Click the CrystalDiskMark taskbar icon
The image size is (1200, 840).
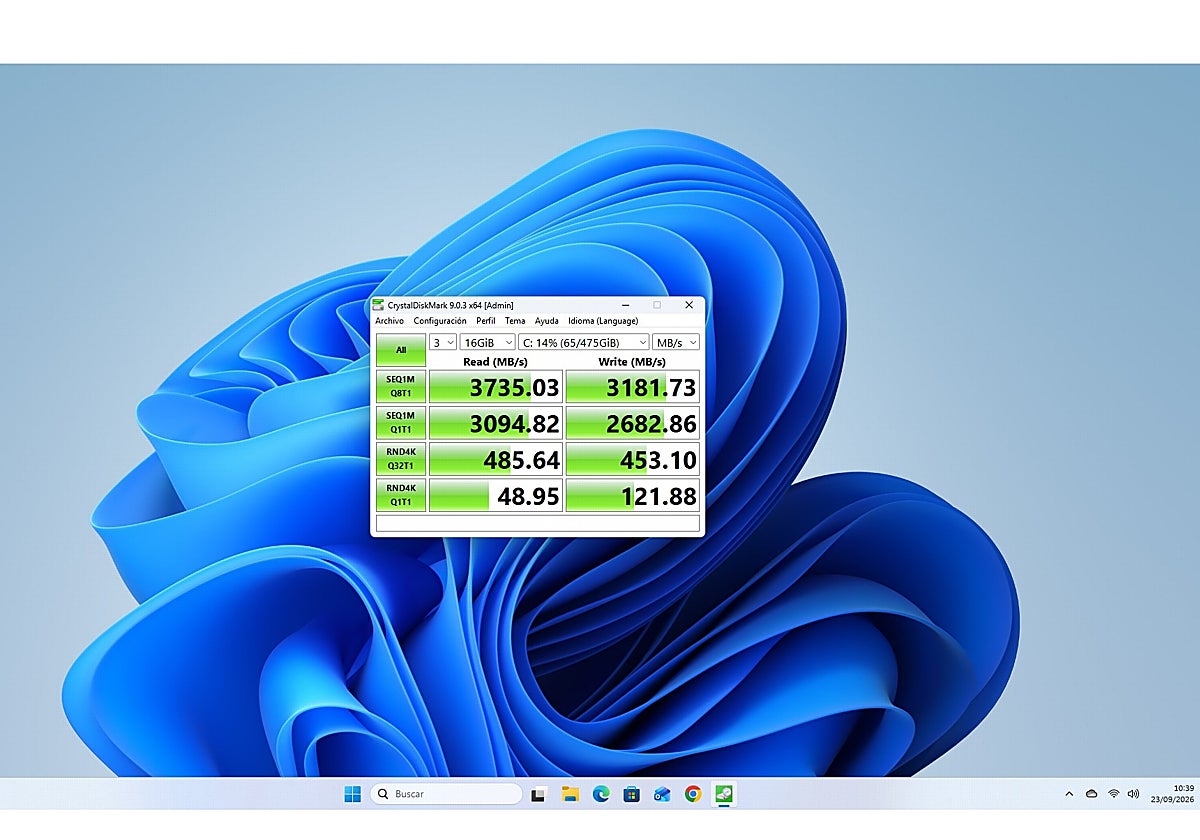[x=724, y=794]
